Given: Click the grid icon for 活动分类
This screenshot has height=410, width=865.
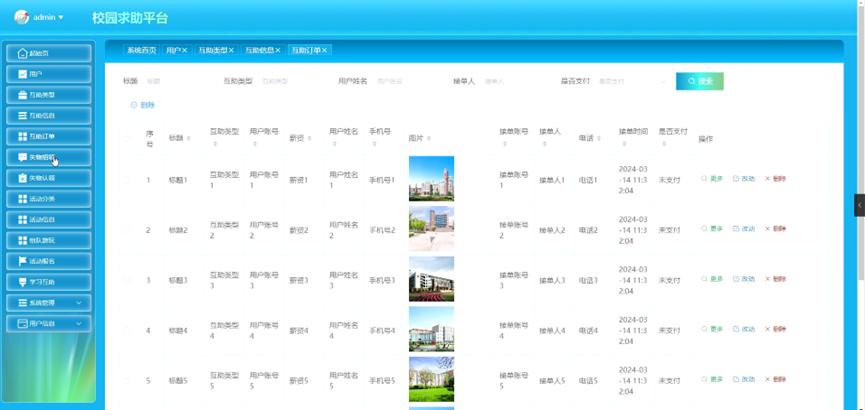Looking at the screenshot, I should point(22,199).
